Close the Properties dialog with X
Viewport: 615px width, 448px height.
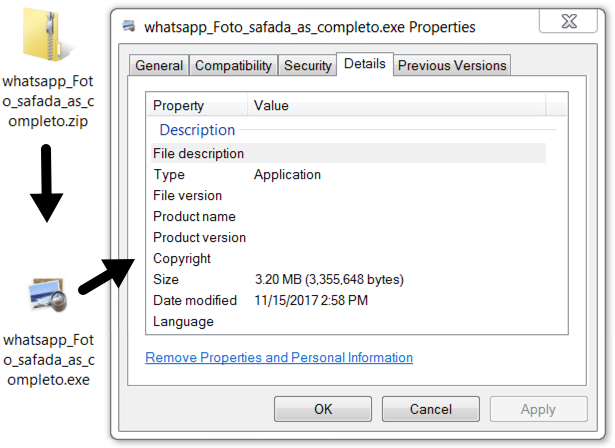tap(568, 21)
